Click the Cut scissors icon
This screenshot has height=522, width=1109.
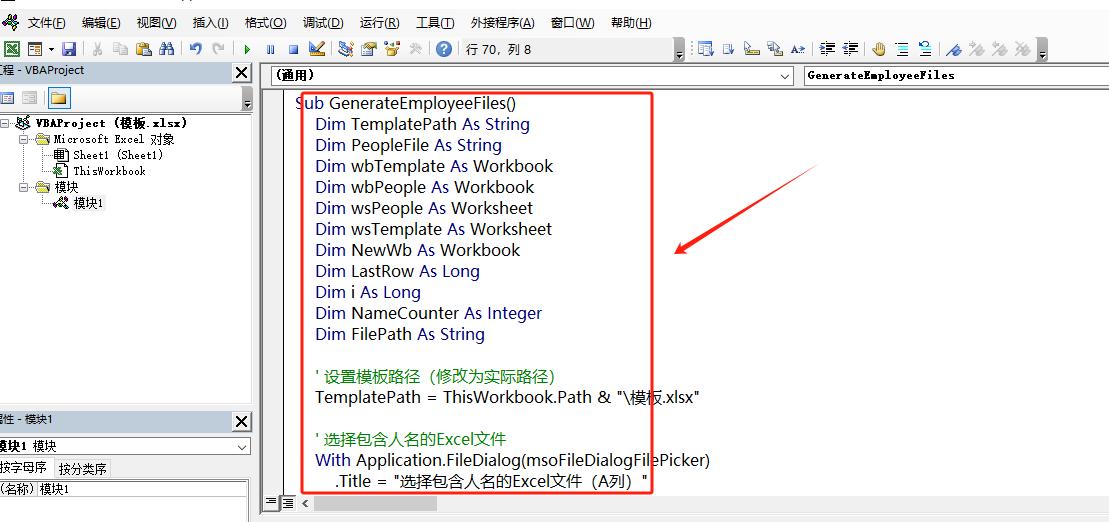tap(98, 49)
